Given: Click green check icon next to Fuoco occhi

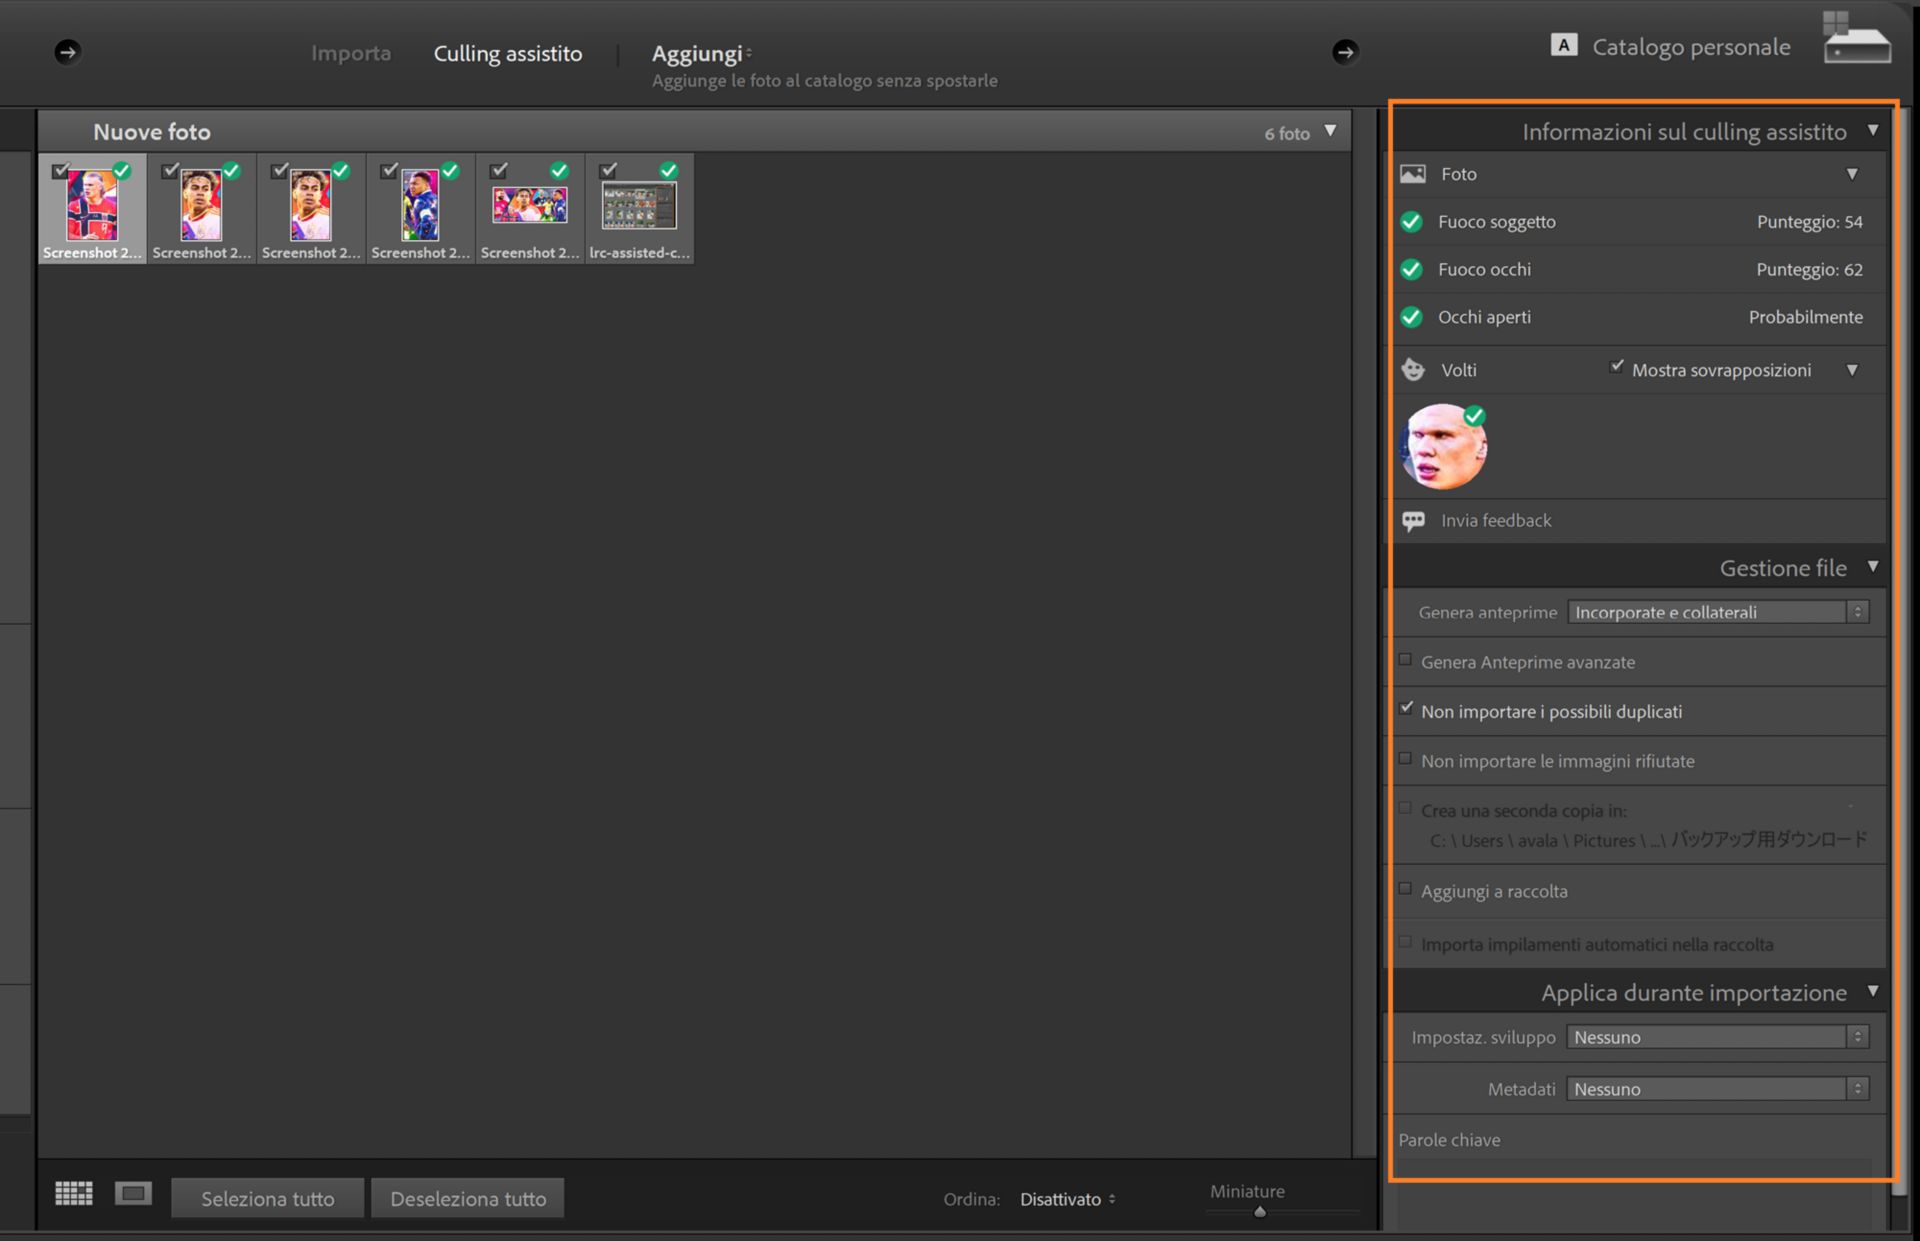Looking at the screenshot, I should [x=1412, y=270].
